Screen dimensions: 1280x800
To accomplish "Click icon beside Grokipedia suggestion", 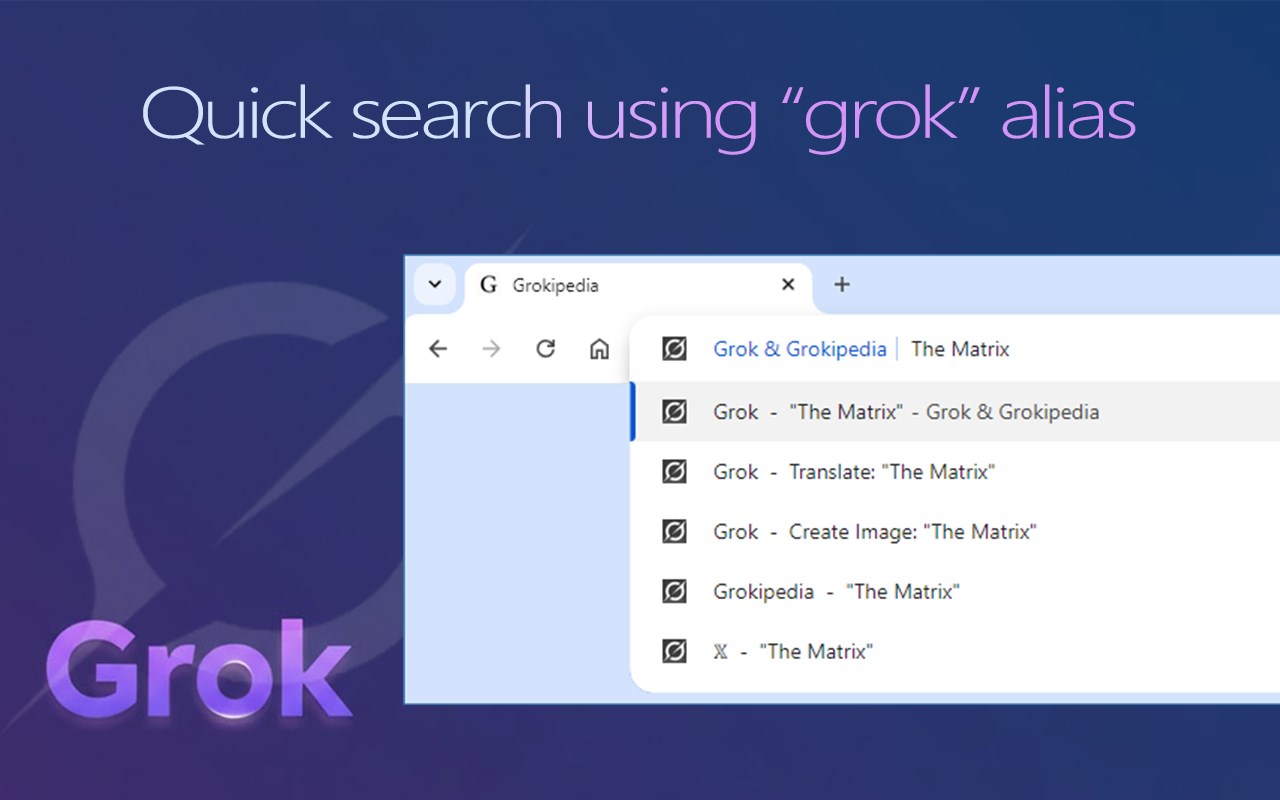I will tap(675, 592).
